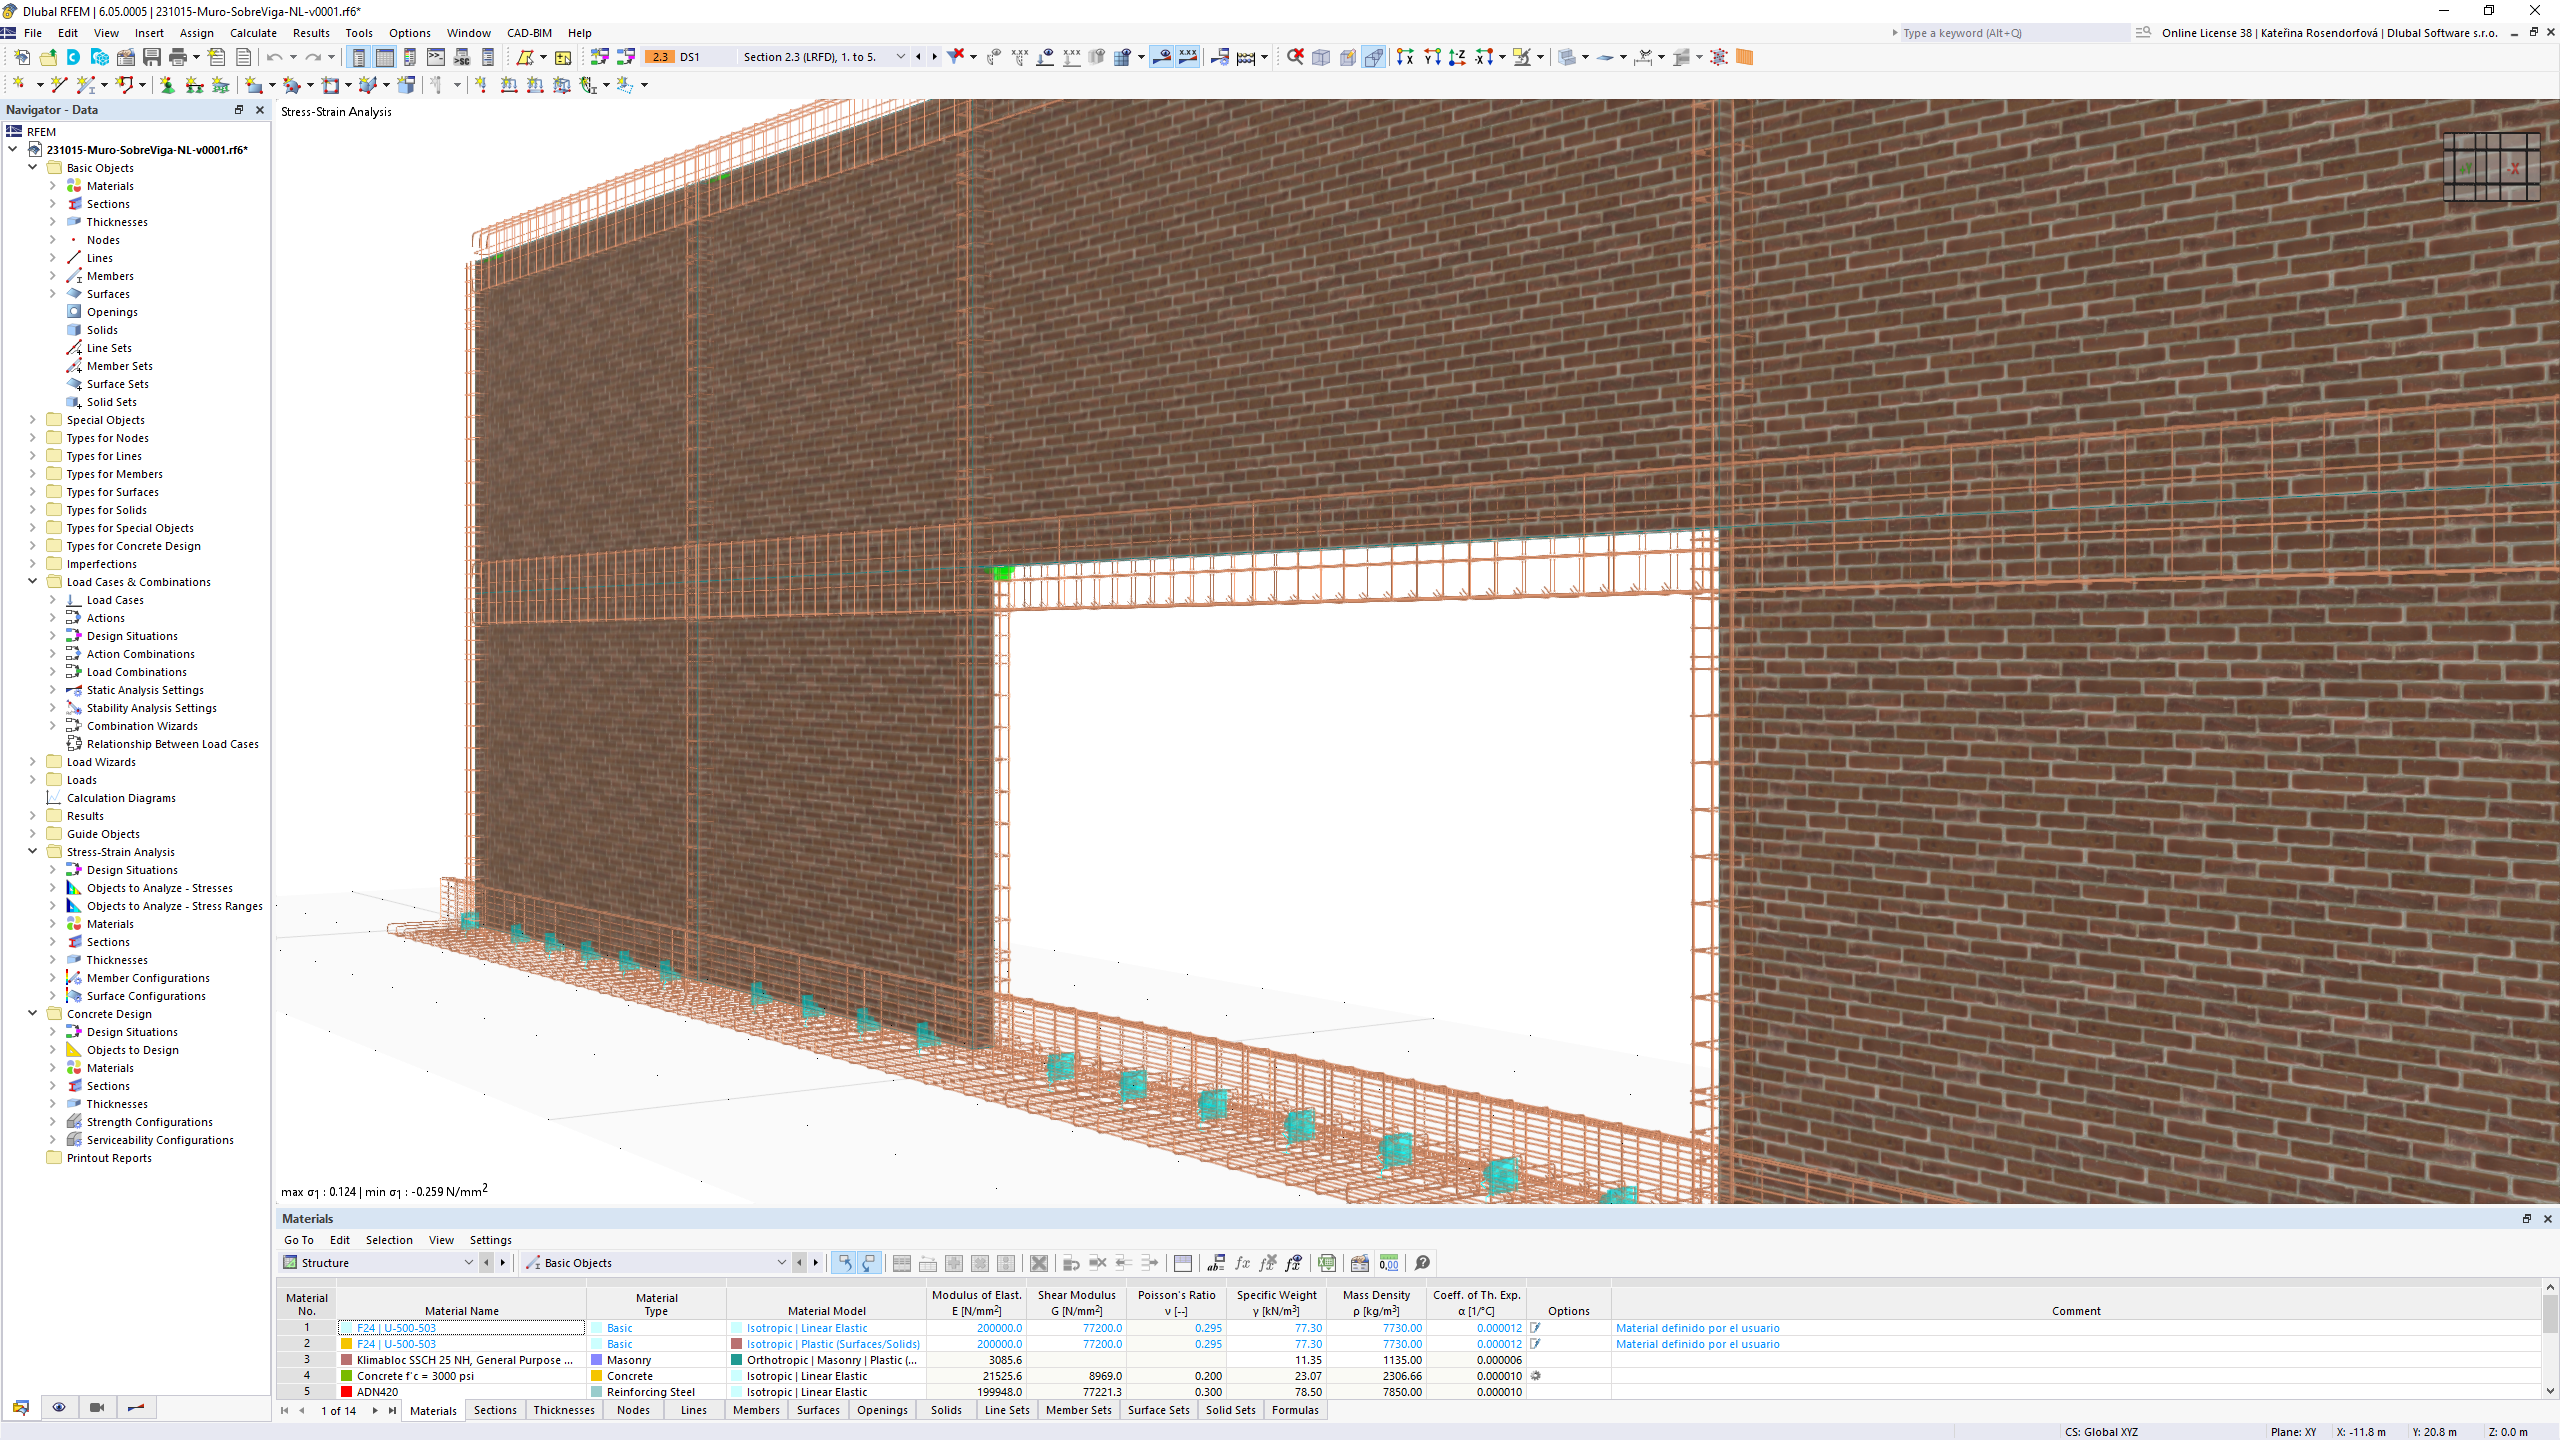Activate the Zoom by rectangle tool

1295,57
